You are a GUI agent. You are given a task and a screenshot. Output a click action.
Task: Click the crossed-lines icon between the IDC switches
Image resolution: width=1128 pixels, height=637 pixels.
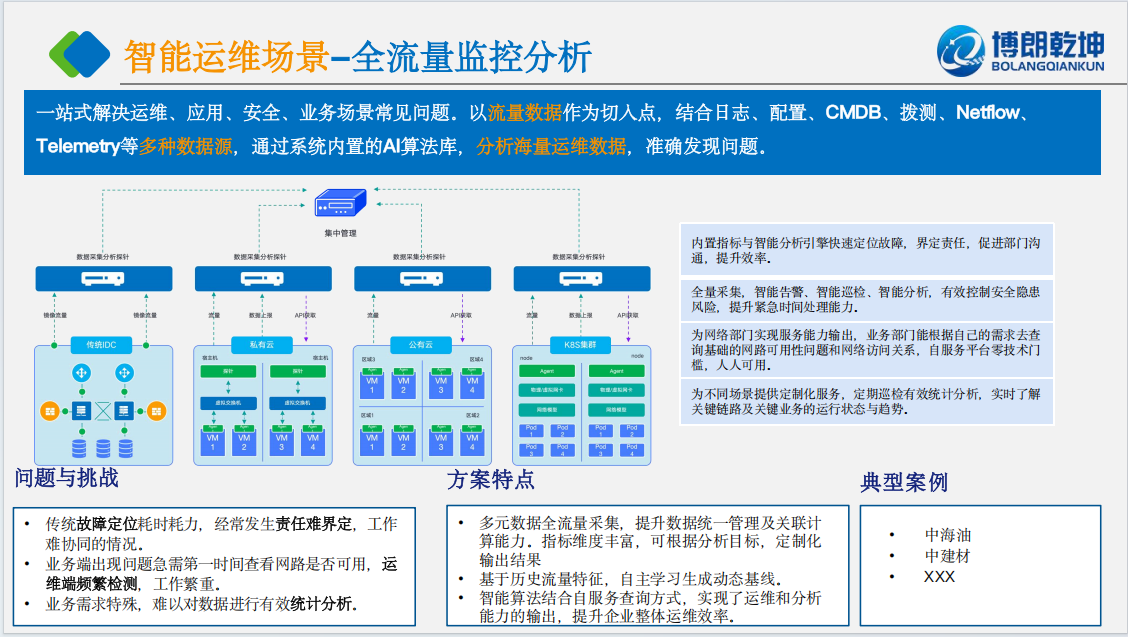101,410
